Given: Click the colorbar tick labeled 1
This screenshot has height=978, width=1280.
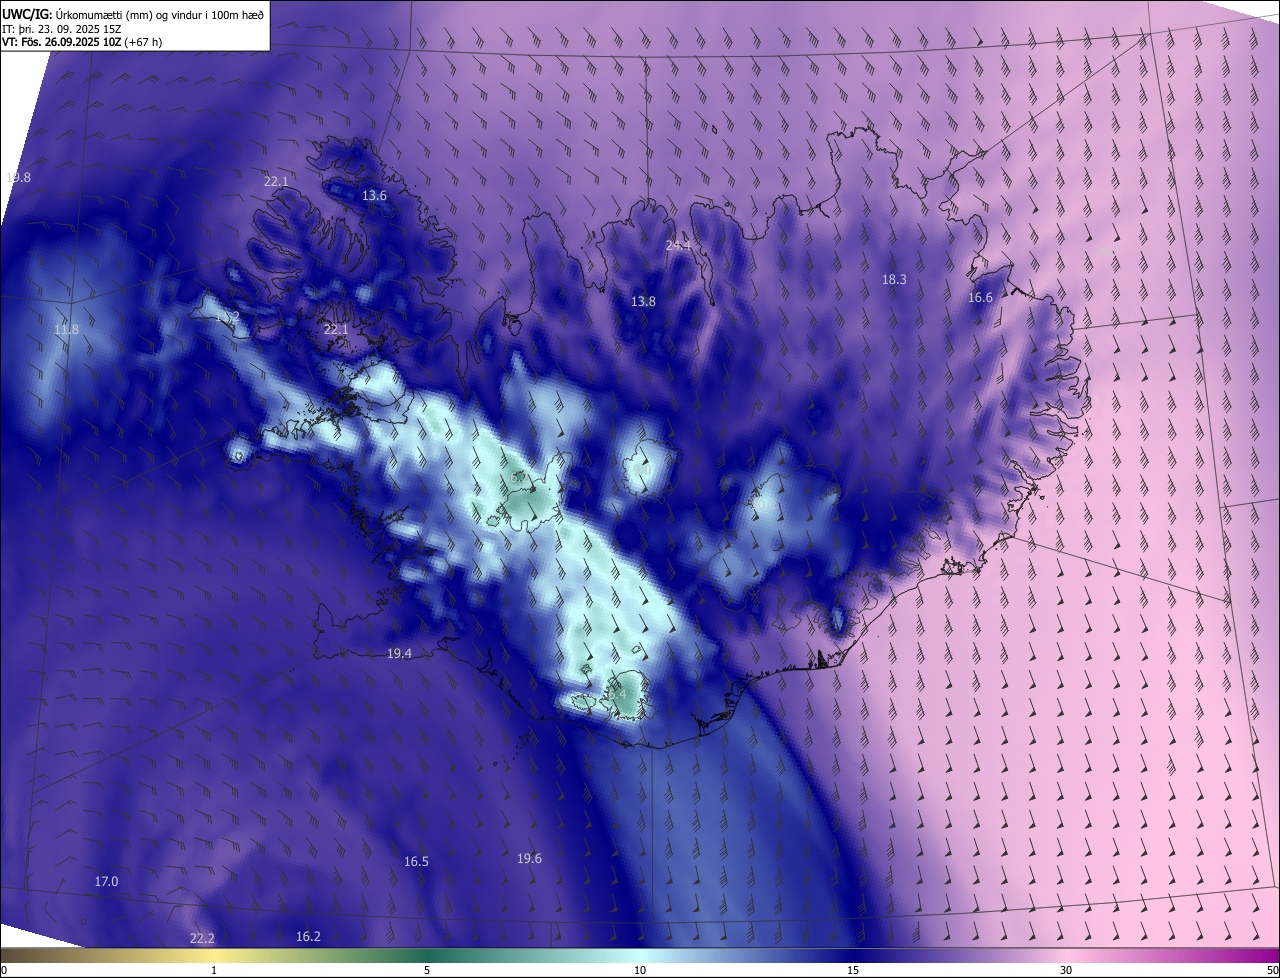Looking at the screenshot, I should click(x=214, y=970).
